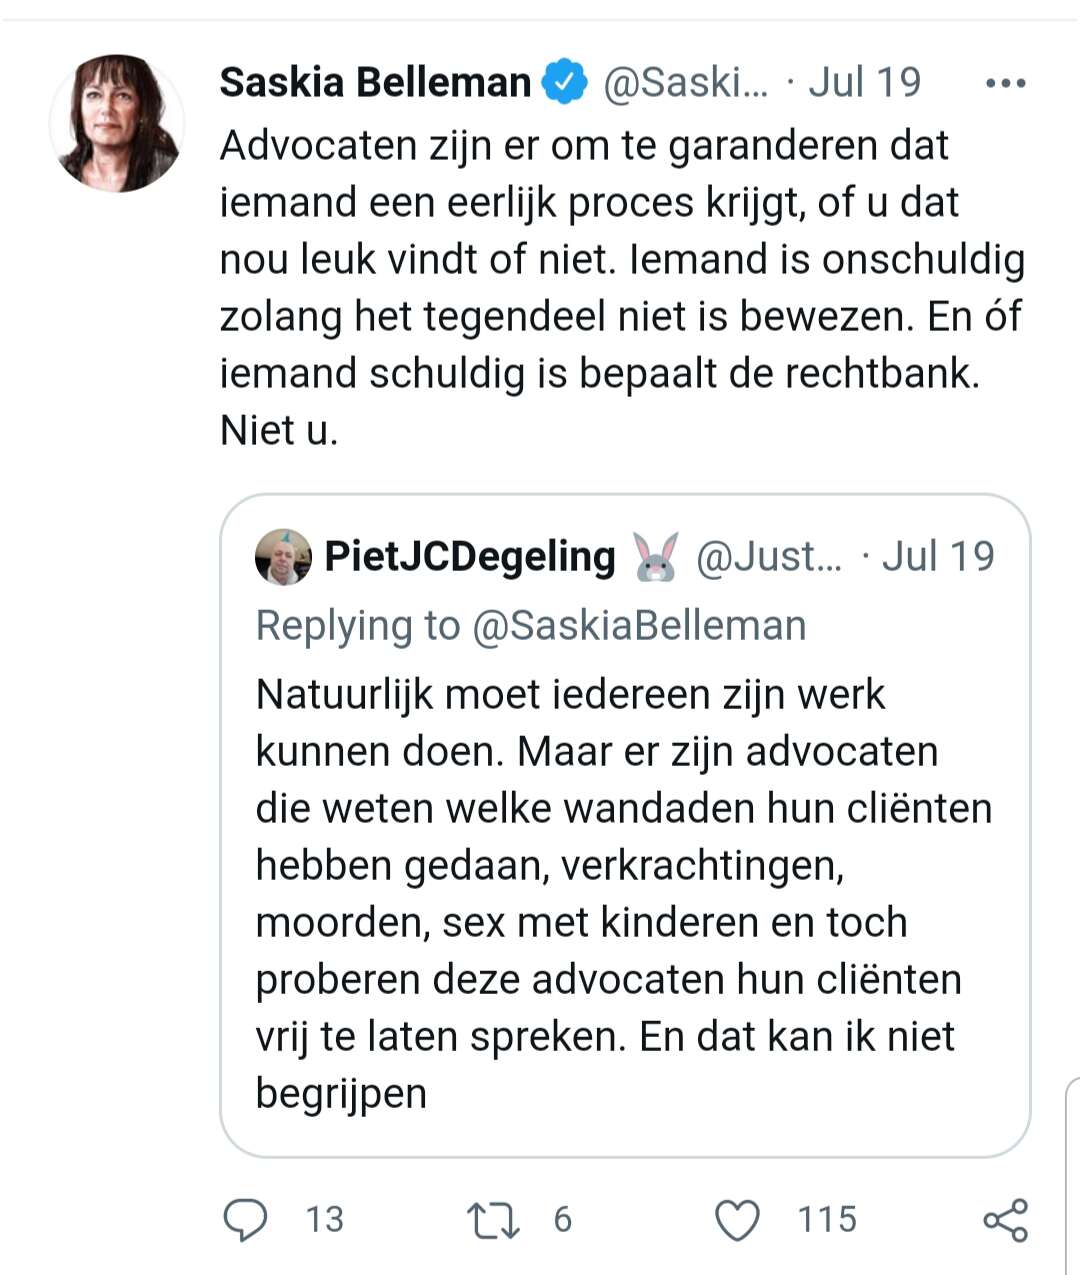Follow the @SaskiaBelleman mention link
The height and width of the screenshot is (1275, 1080).
coord(638,626)
